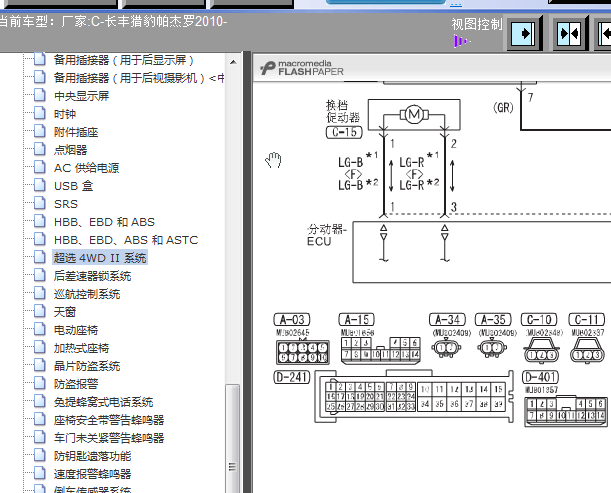611x493 pixels.
Task: Click highlighted 超选 4WD II 系统 entry
Action: (100, 258)
